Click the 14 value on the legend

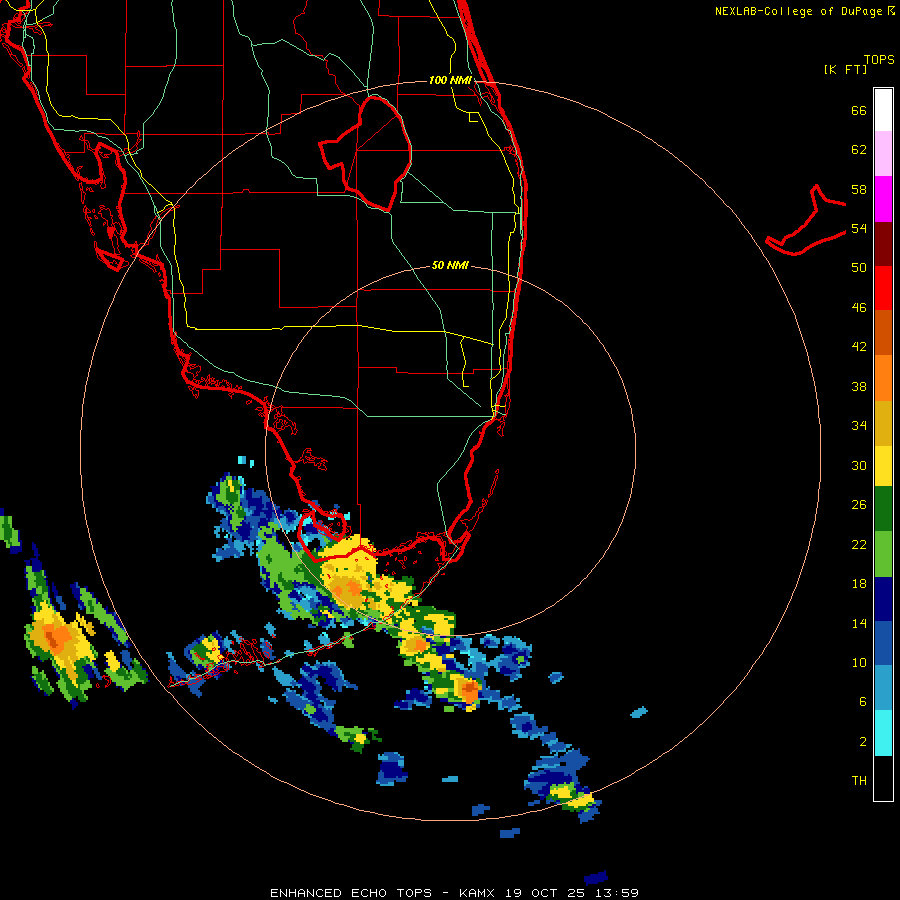click(859, 623)
